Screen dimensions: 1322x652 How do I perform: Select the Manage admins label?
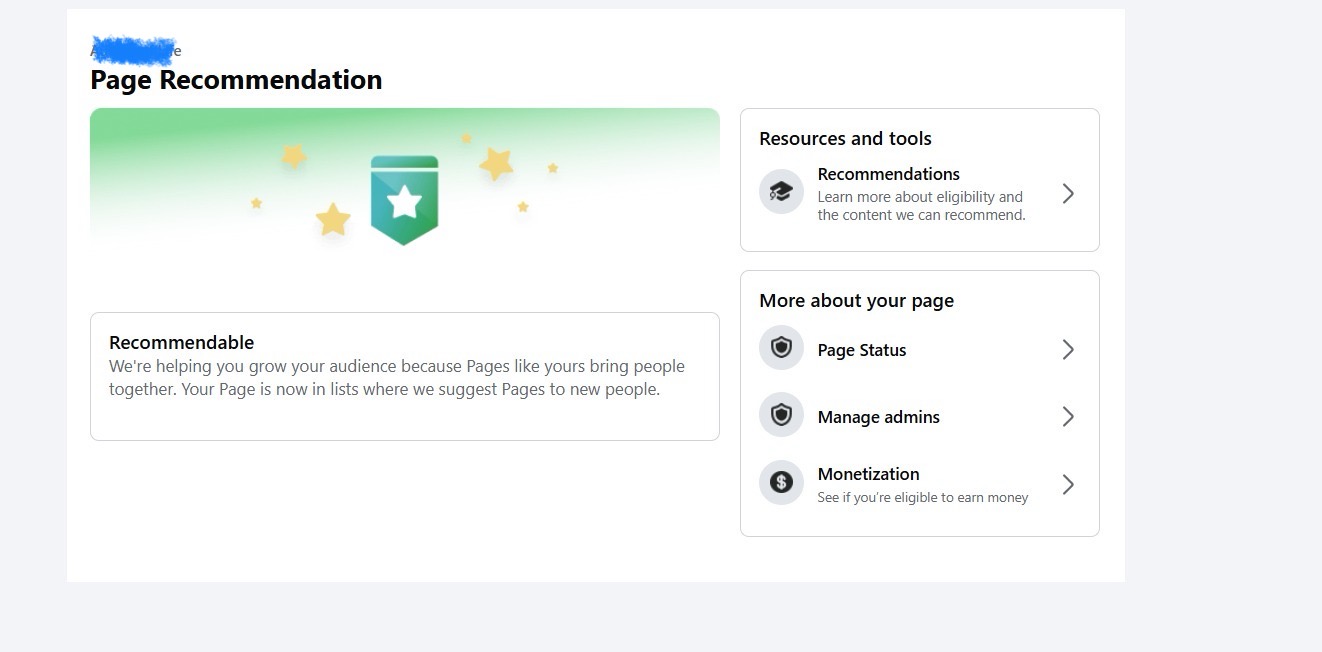(878, 417)
